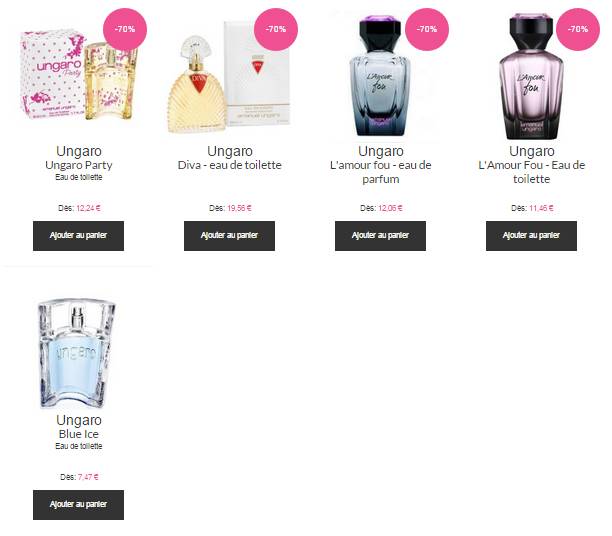Open the L'Amour Fou - Eau de toilette link
612x536 pixels.
point(532,172)
